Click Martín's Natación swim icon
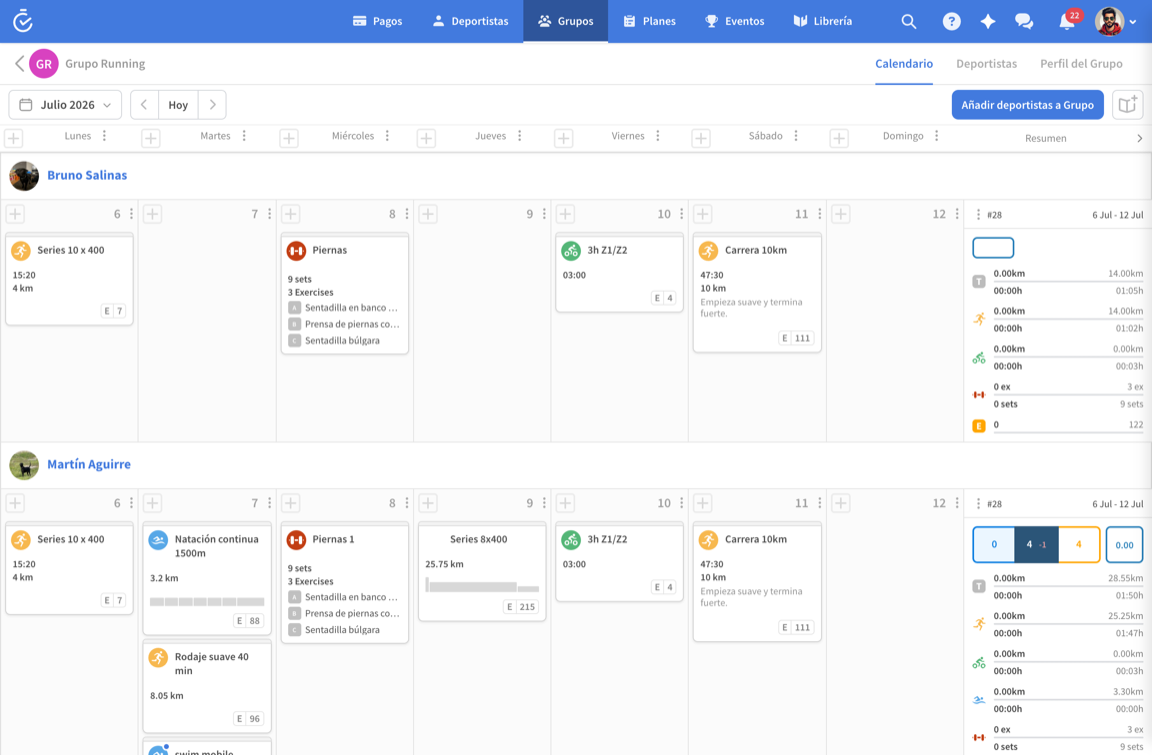Screen dimensions: 1152x755 (x=158, y=540)
